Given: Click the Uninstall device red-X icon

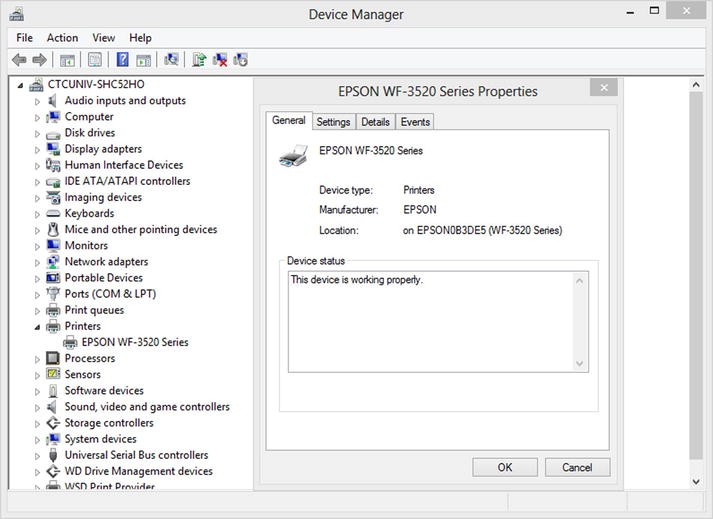Looking at the screenshot, I should click(220, 60).
